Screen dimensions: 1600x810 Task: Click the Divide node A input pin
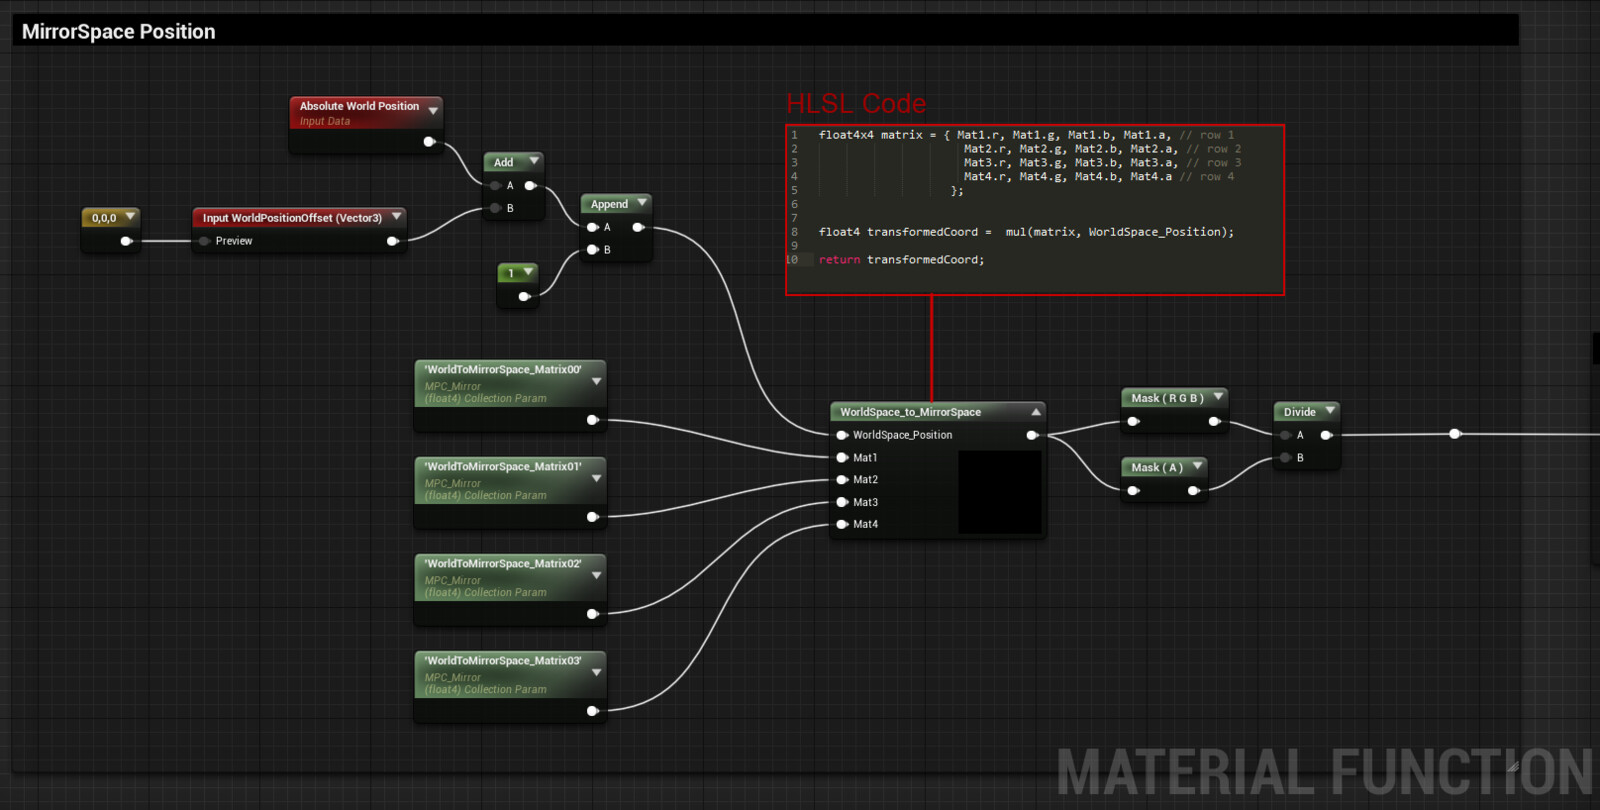click(1285, 435)
